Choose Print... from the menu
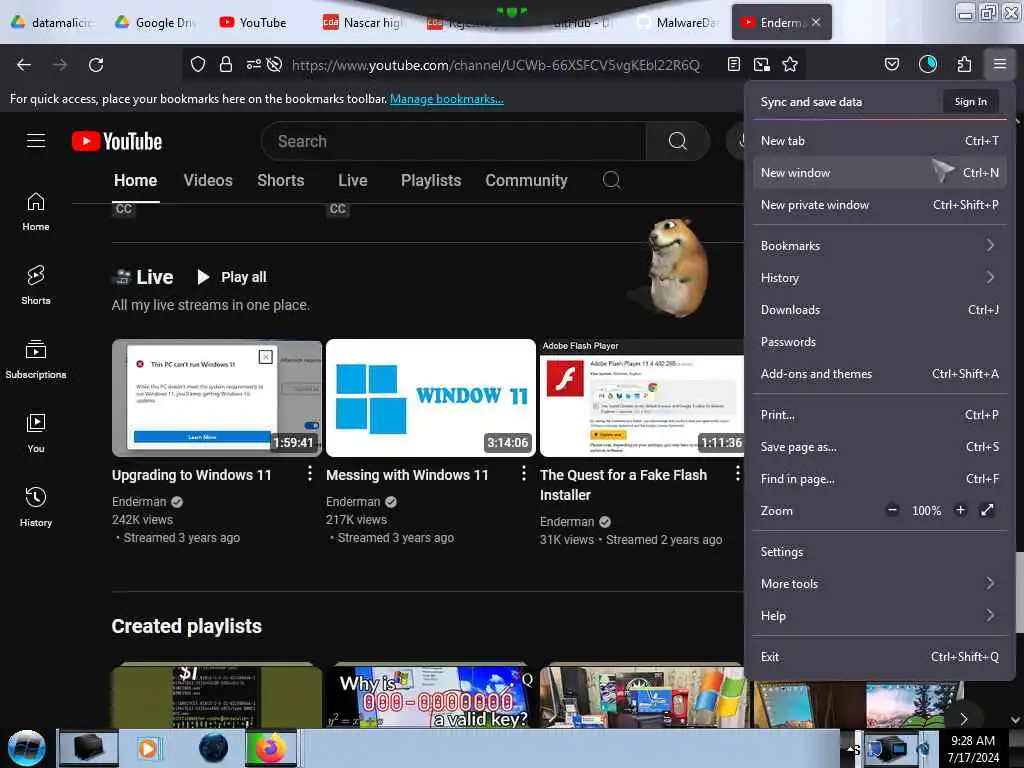The width and height of the screenshot is (1024, 768). pyautogui.click(x=879, y=415)
